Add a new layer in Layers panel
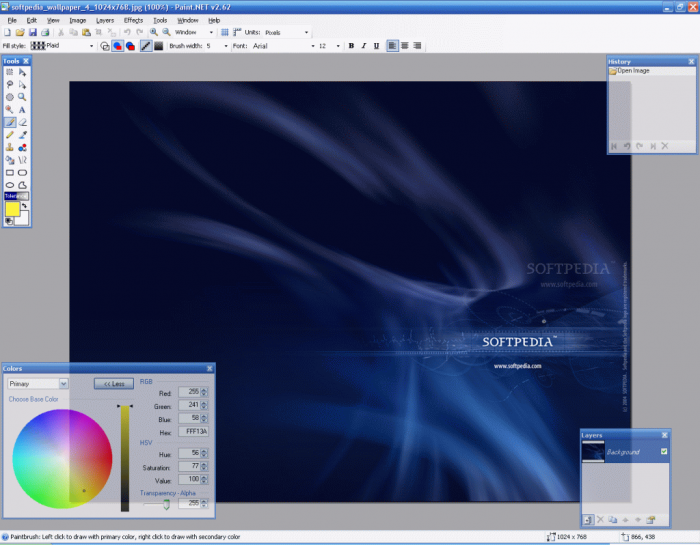The width and height of the screenshot is (700, 545). coord(588,520)
